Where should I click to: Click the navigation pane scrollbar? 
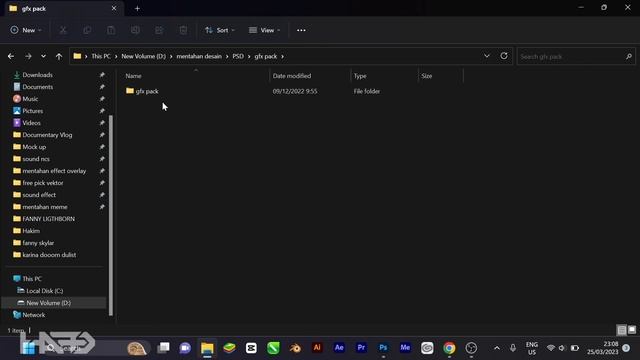click(111, 215)
